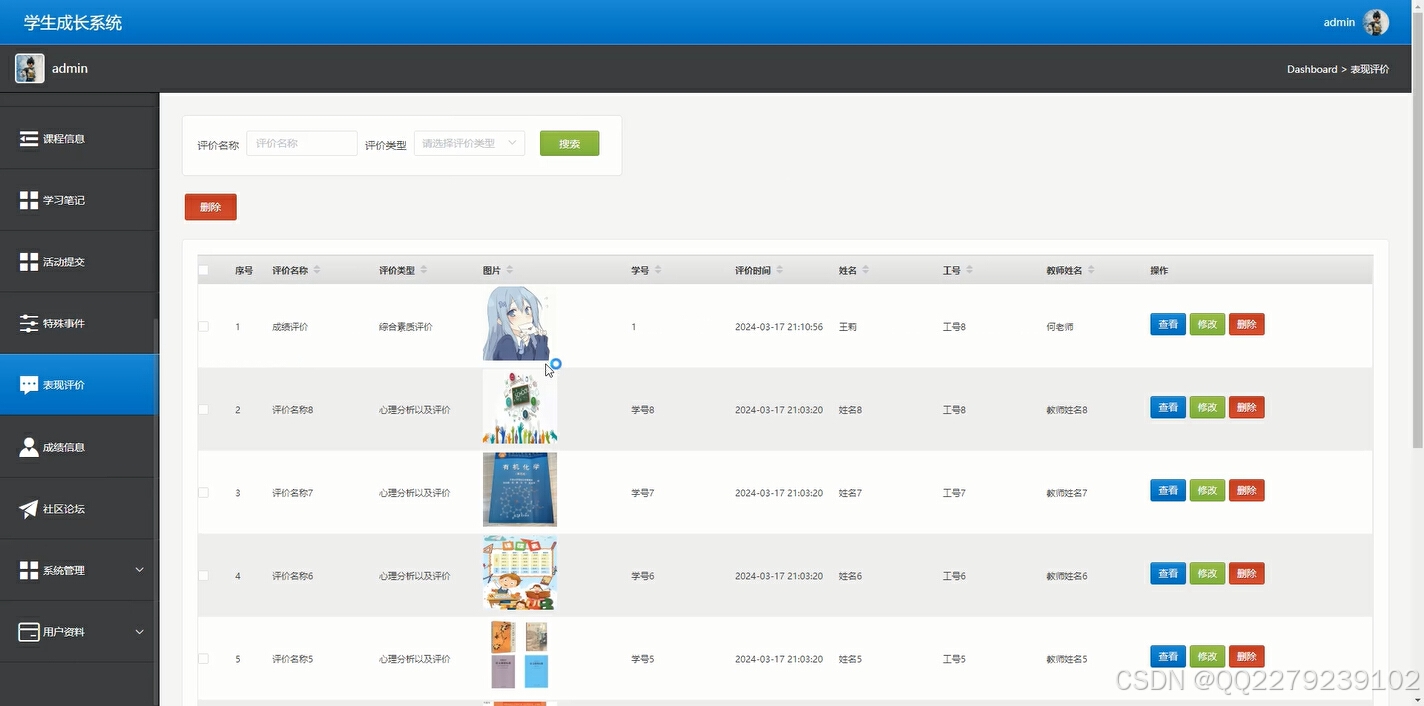
Task: Open 特殊事件 via its sidebar icon
Action: (x=28, y=323)
